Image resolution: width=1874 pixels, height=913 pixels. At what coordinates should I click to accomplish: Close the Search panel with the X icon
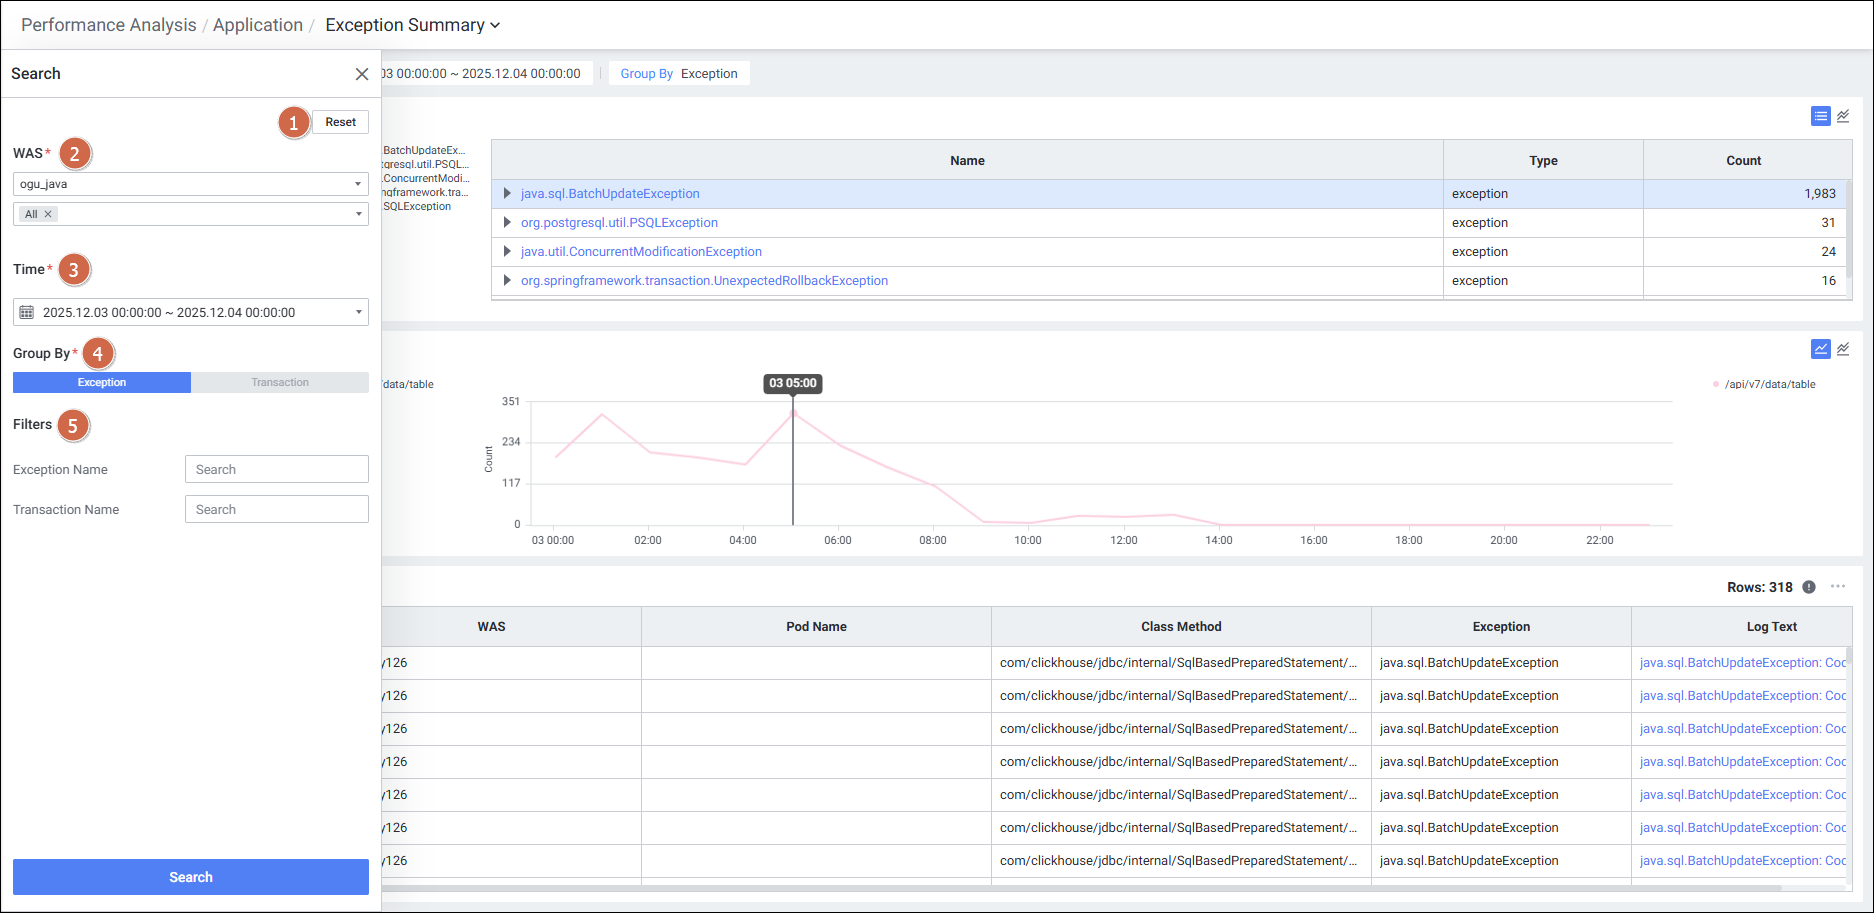click(x=362, y=74)
